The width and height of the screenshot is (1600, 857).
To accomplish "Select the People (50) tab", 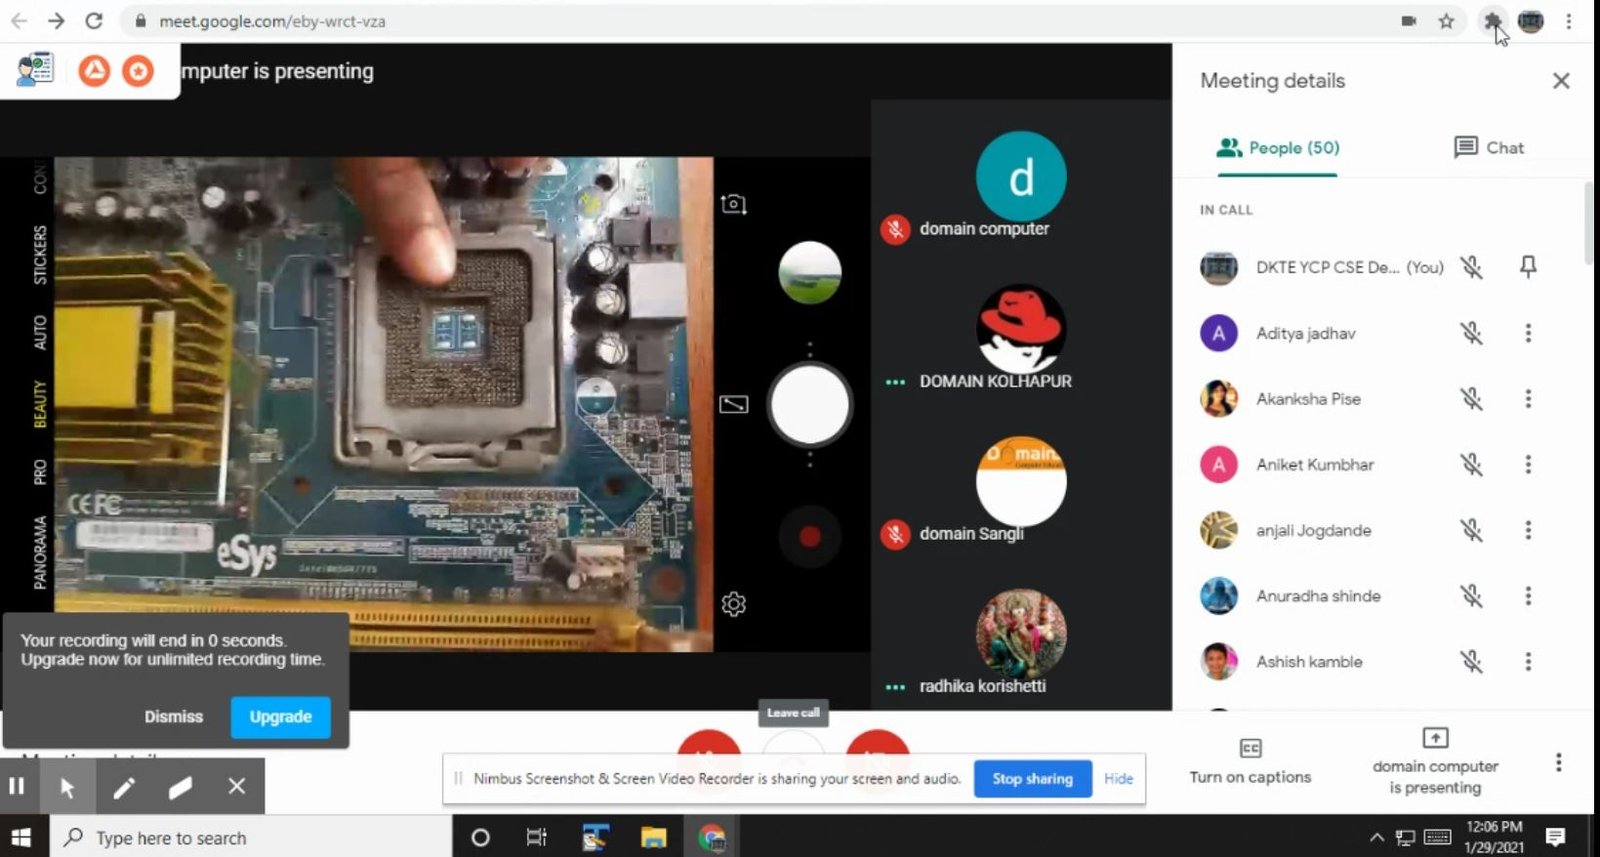I will (x=1278, y=148).
